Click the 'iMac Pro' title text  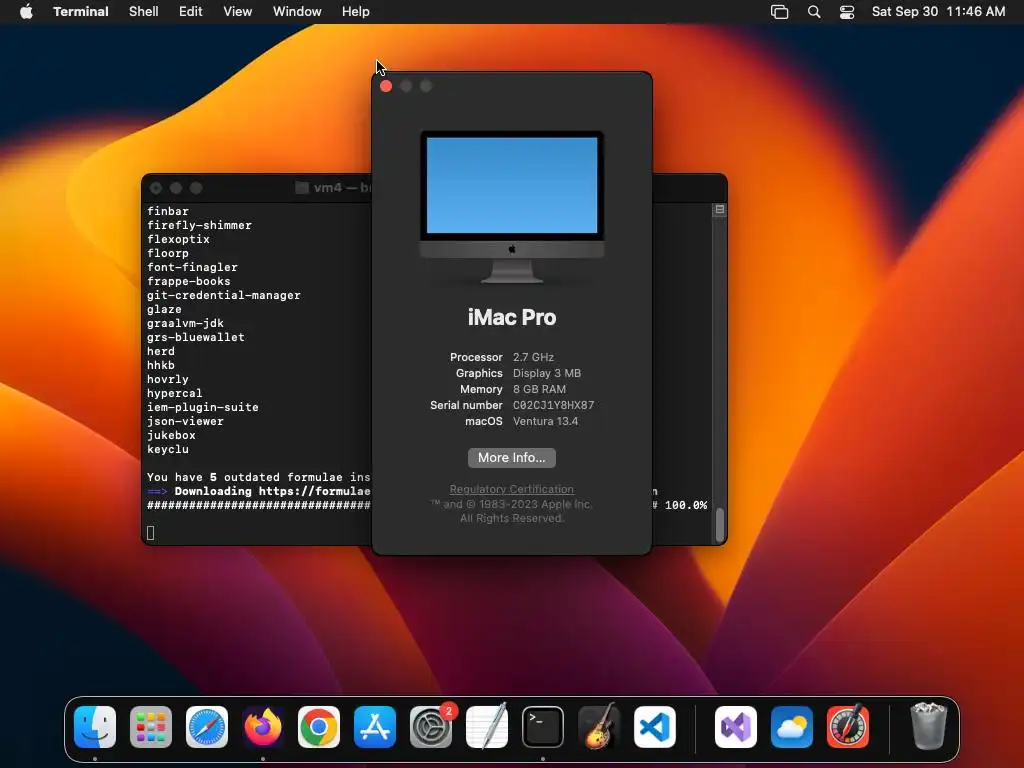pos(512,317)
